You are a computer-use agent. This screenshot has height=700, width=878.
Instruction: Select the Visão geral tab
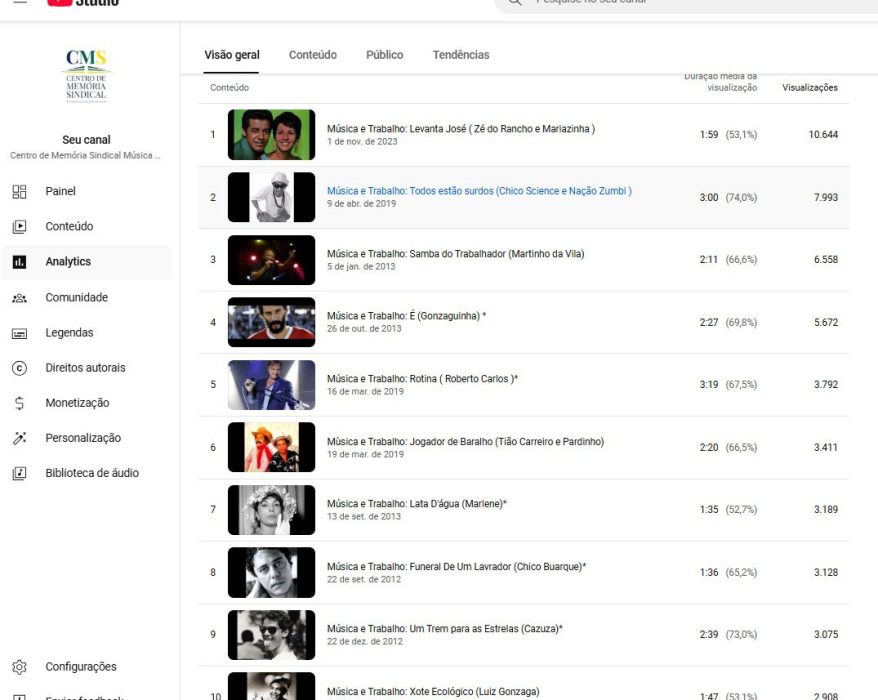point(232,55)
